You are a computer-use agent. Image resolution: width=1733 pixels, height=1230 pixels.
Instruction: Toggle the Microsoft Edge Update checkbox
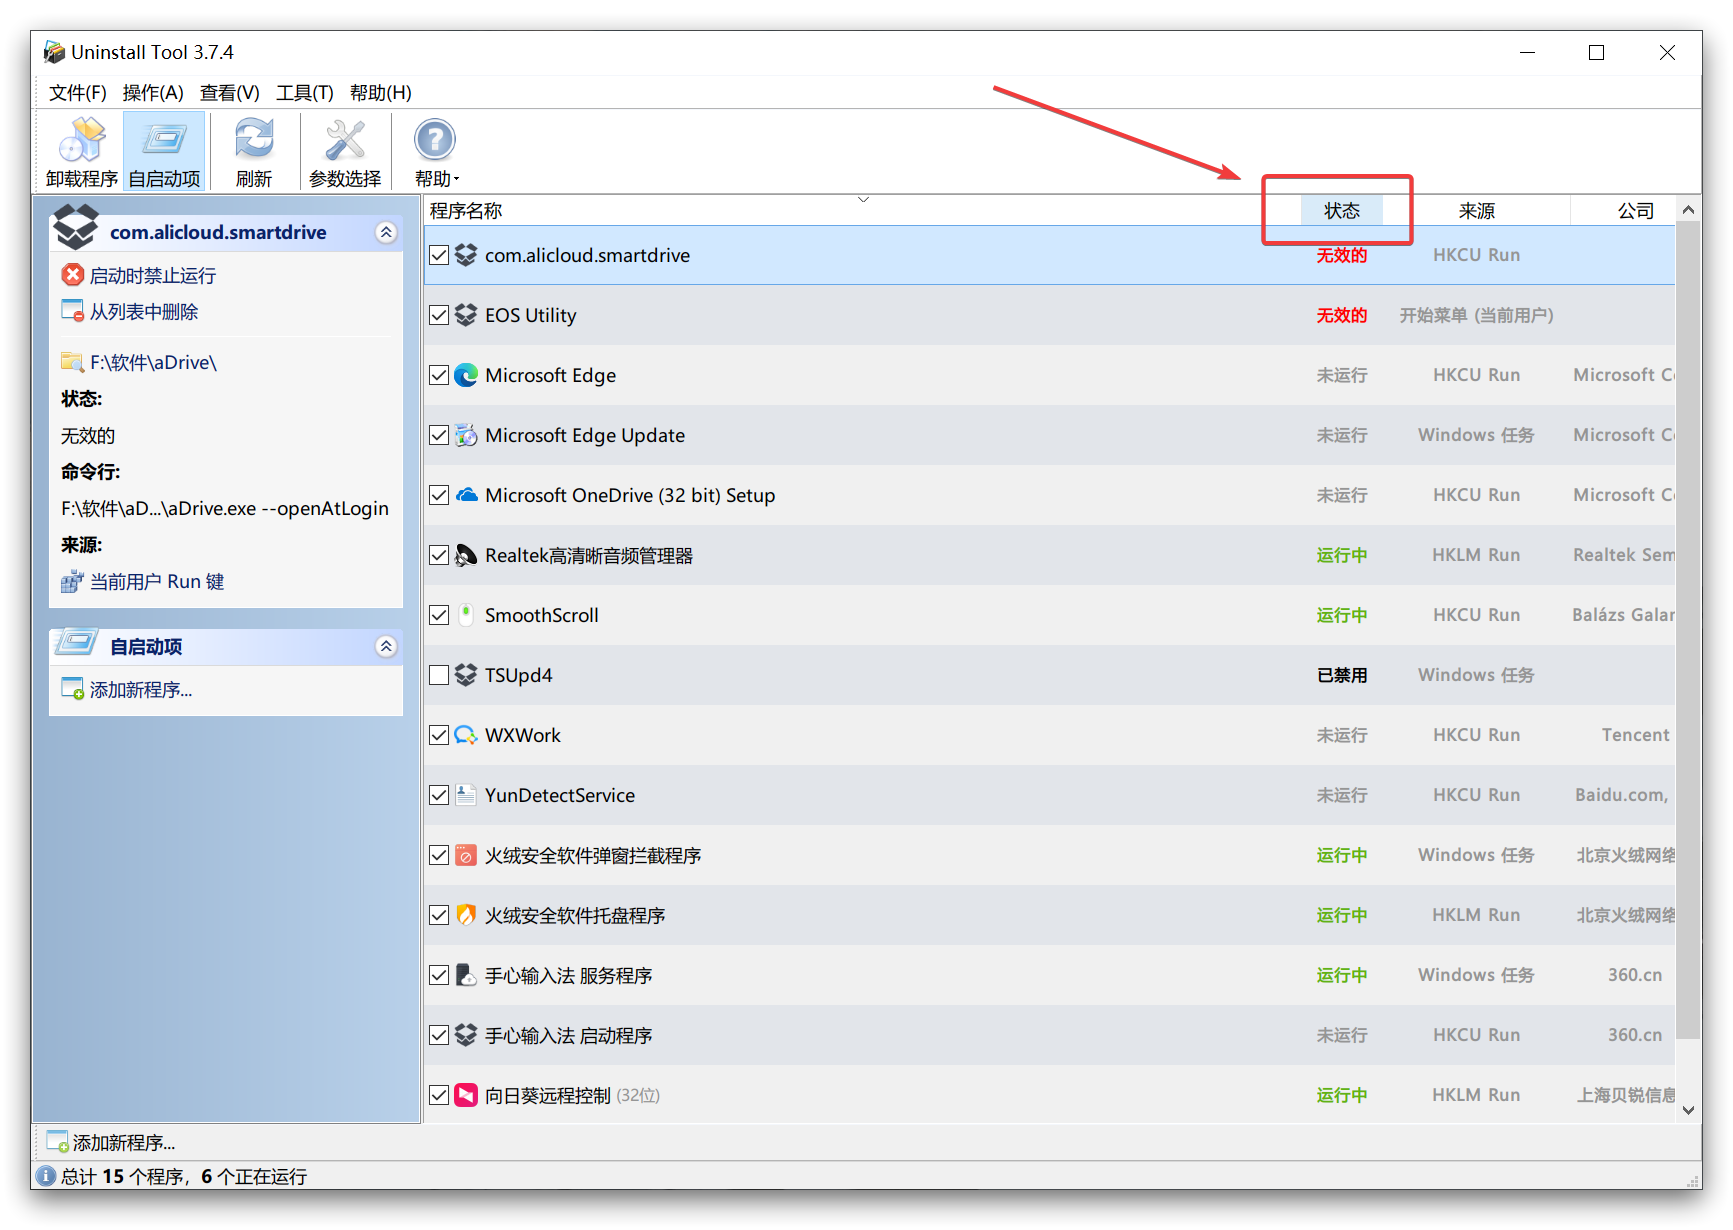(x=439, y=435)
